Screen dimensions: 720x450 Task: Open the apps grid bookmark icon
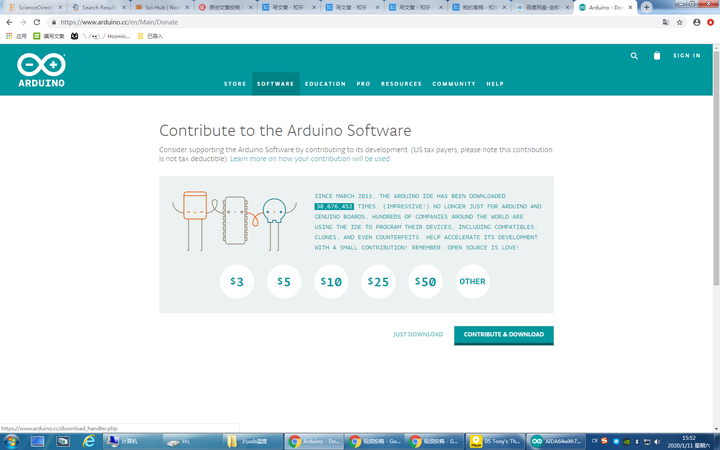coord(9,36)
